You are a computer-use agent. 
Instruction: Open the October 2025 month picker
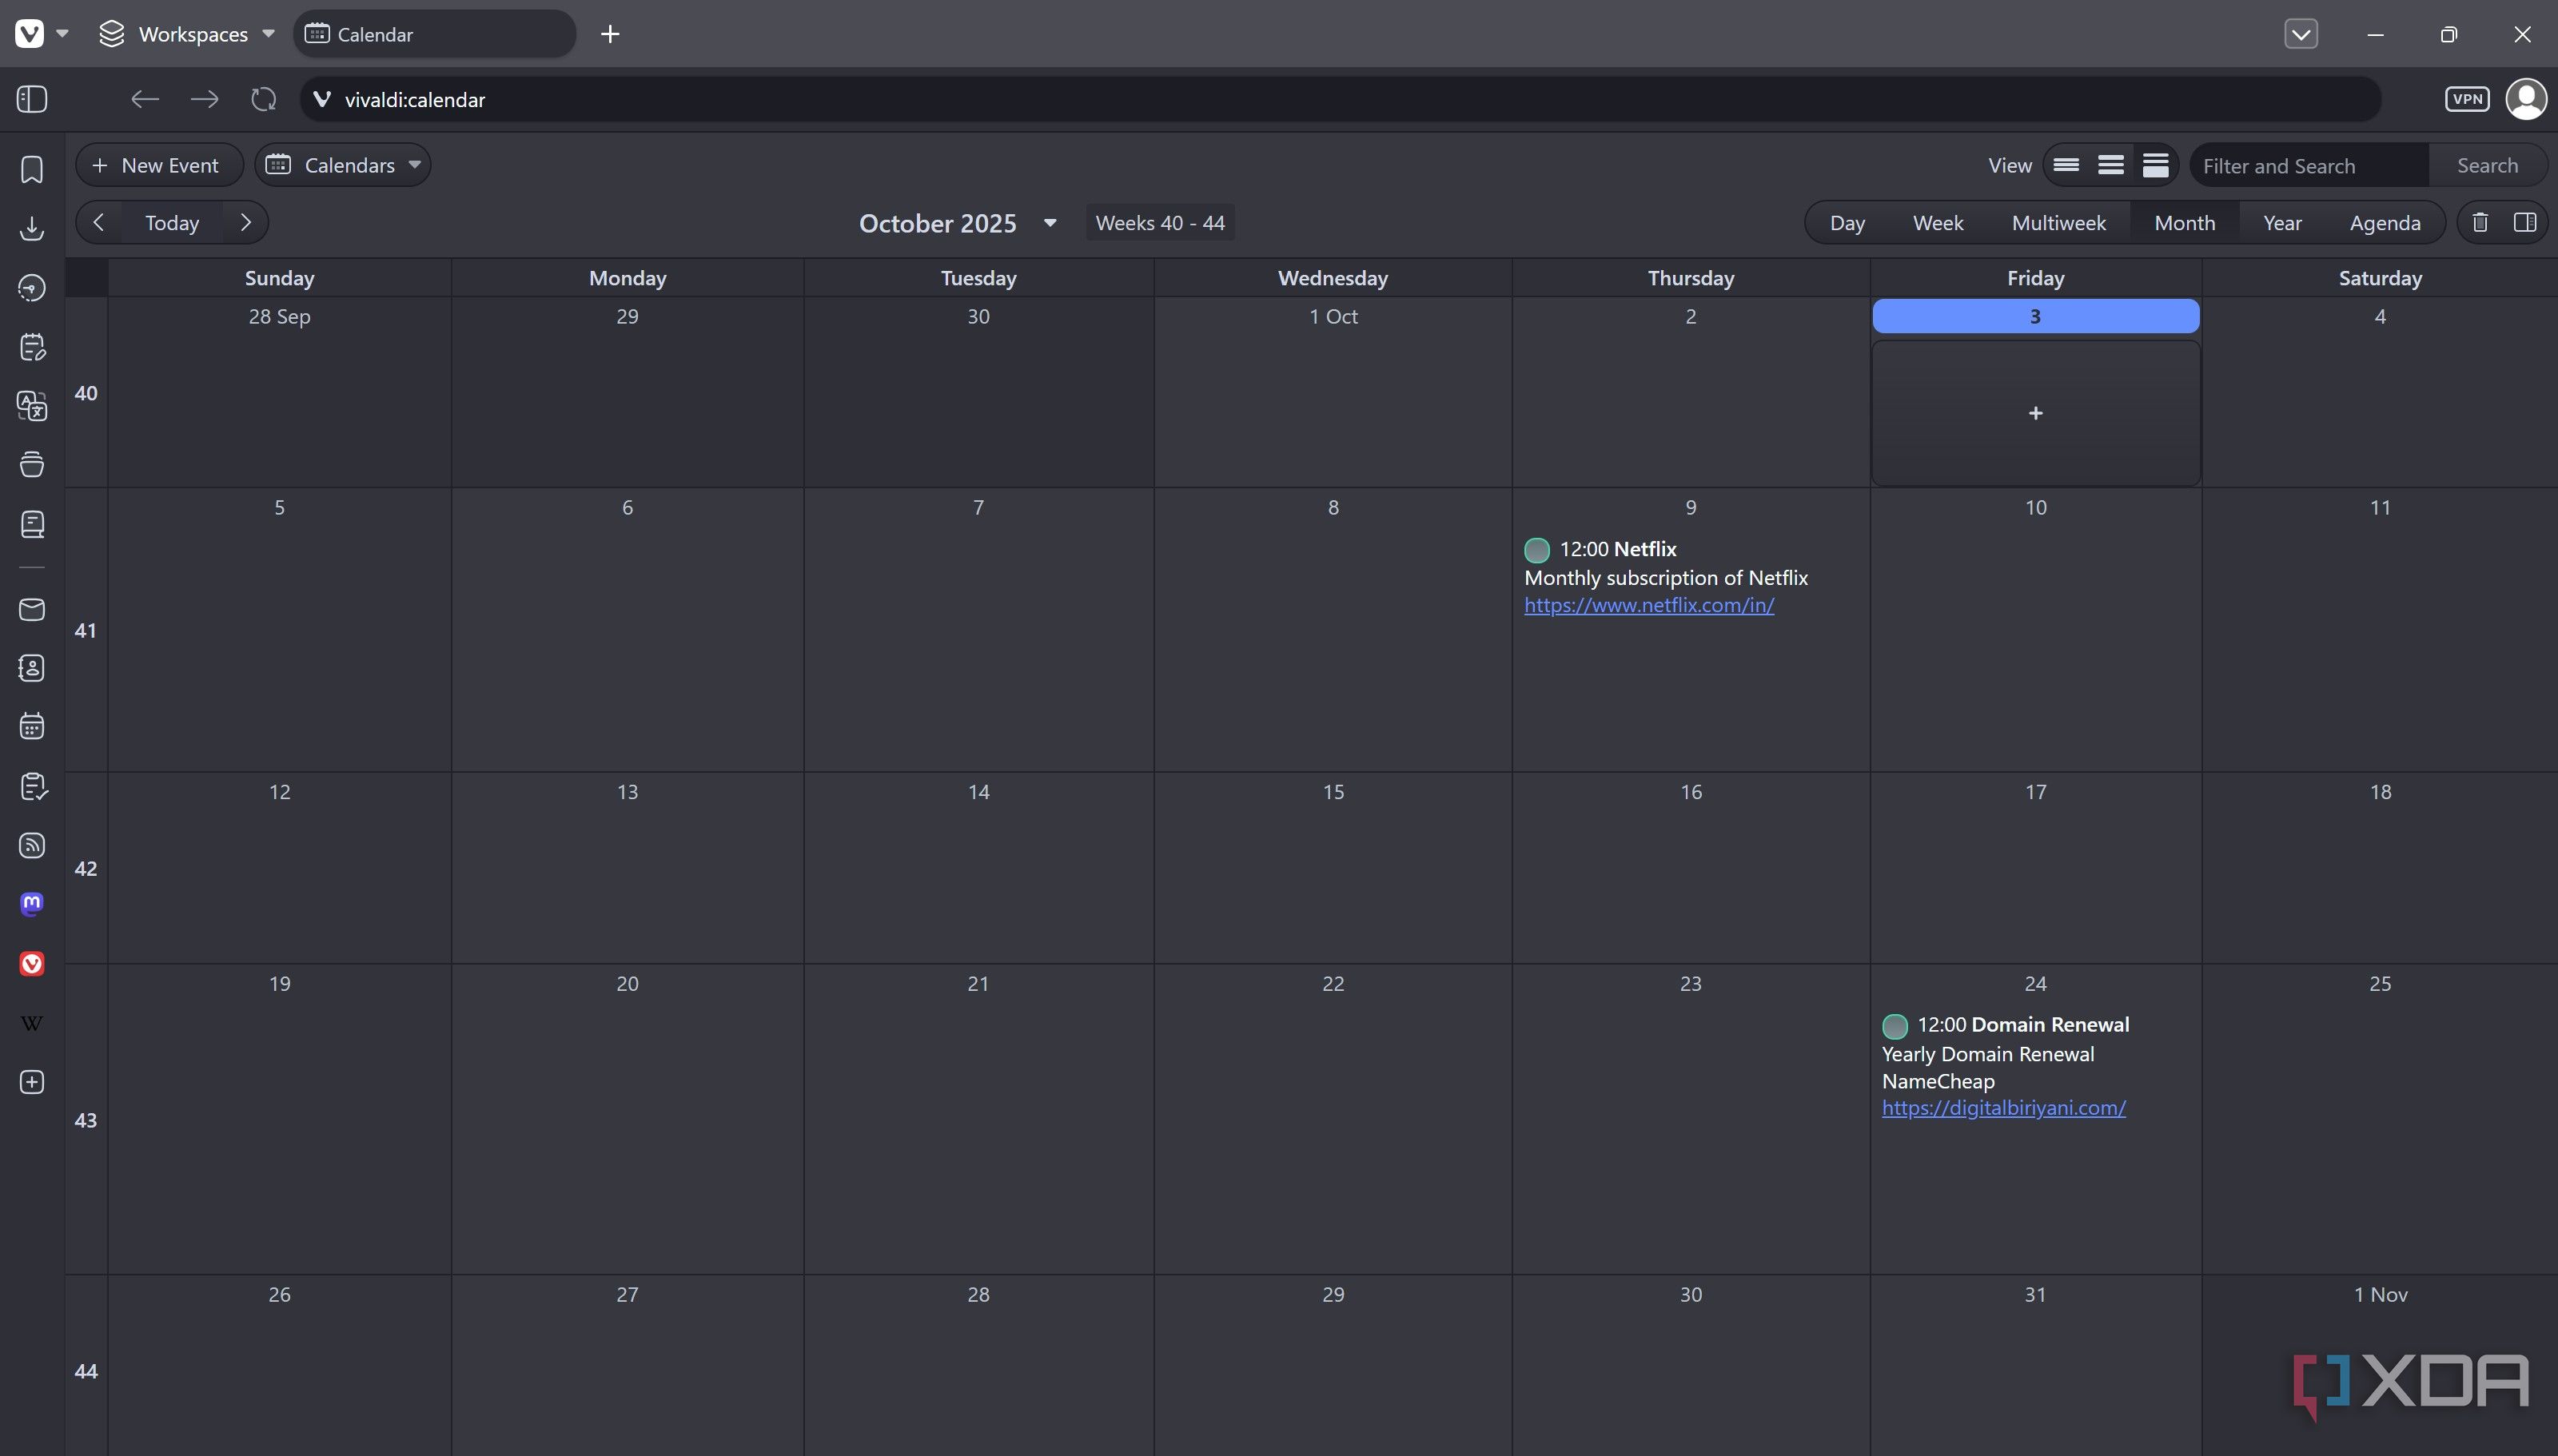(x=958, y=223)
